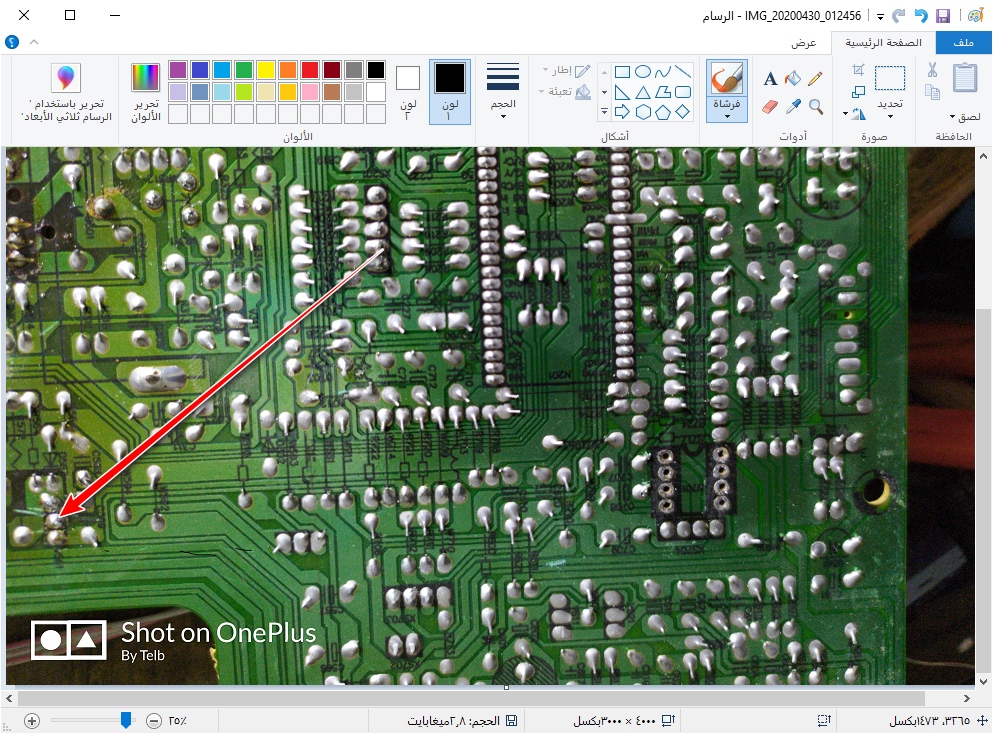Click the 25% zoom level text
Viewport: 993px width, 734px height.
coord(177,721)
